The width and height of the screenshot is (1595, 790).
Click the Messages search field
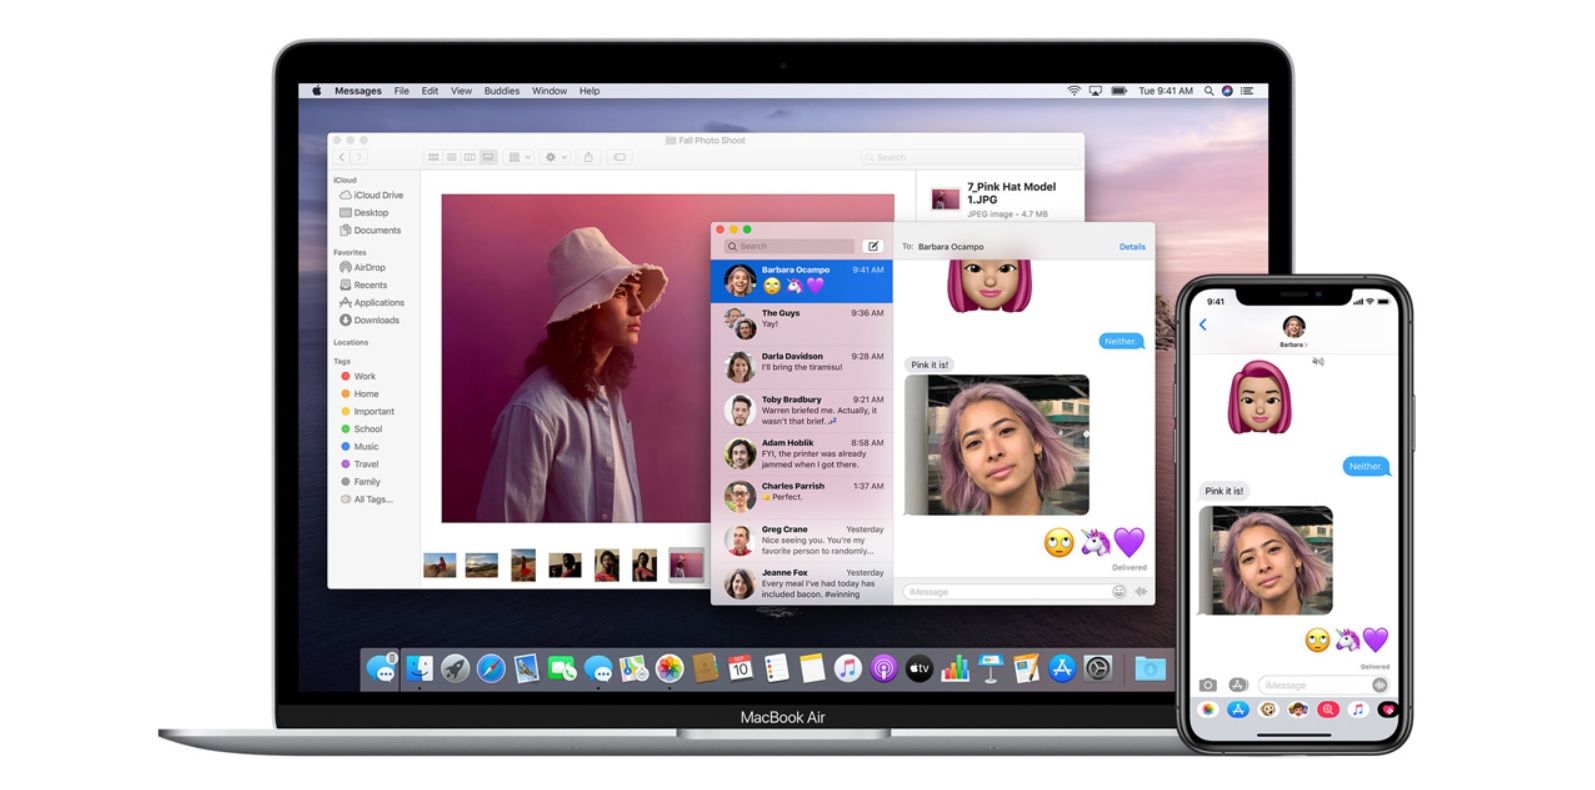[x=790, y=246]
